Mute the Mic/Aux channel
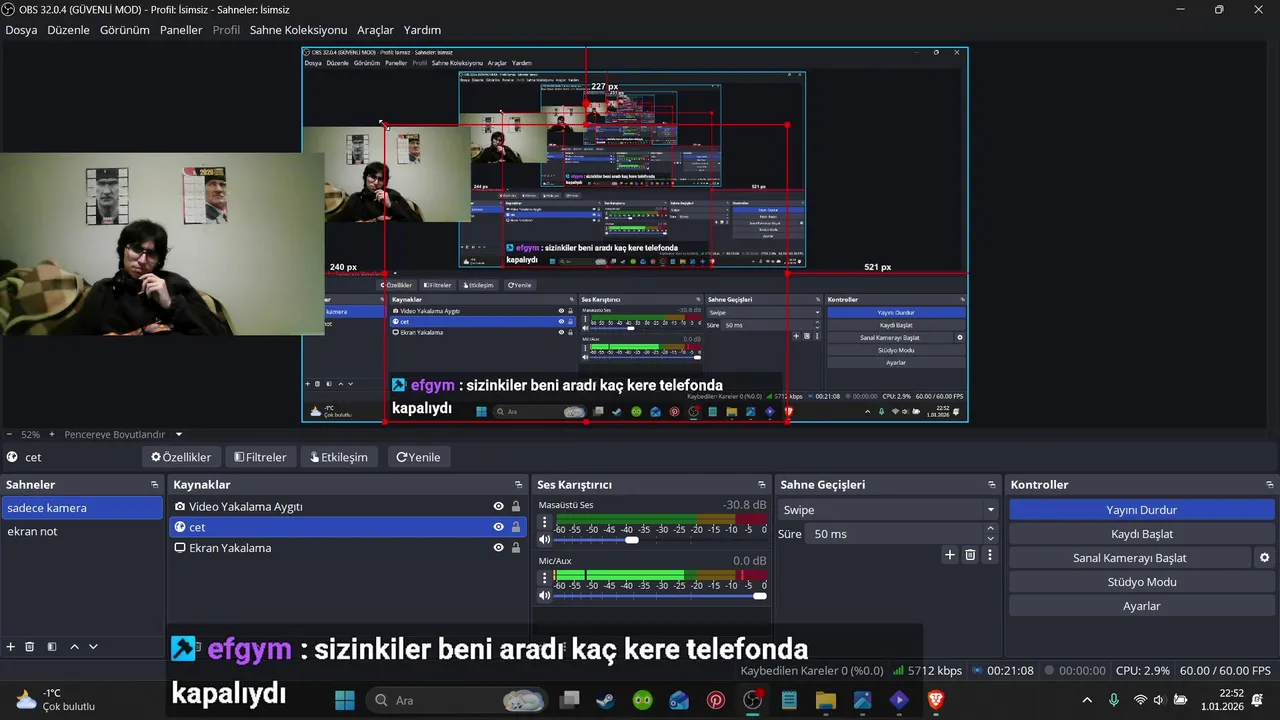The height and width of the screenshot is (720, 1280). coord(545,596)
